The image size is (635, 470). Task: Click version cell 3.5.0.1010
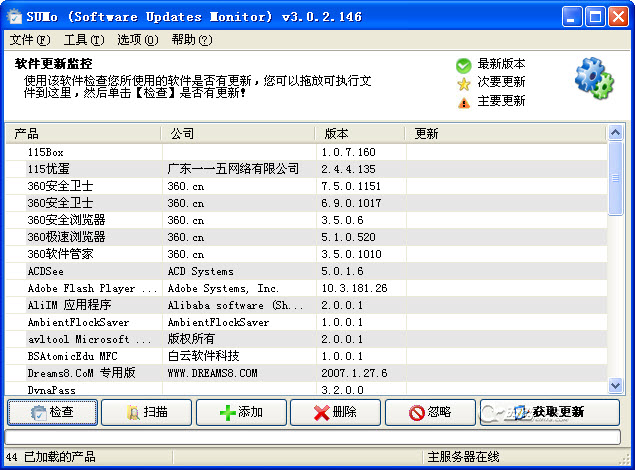pyautogui.click(x=352, y=254)
